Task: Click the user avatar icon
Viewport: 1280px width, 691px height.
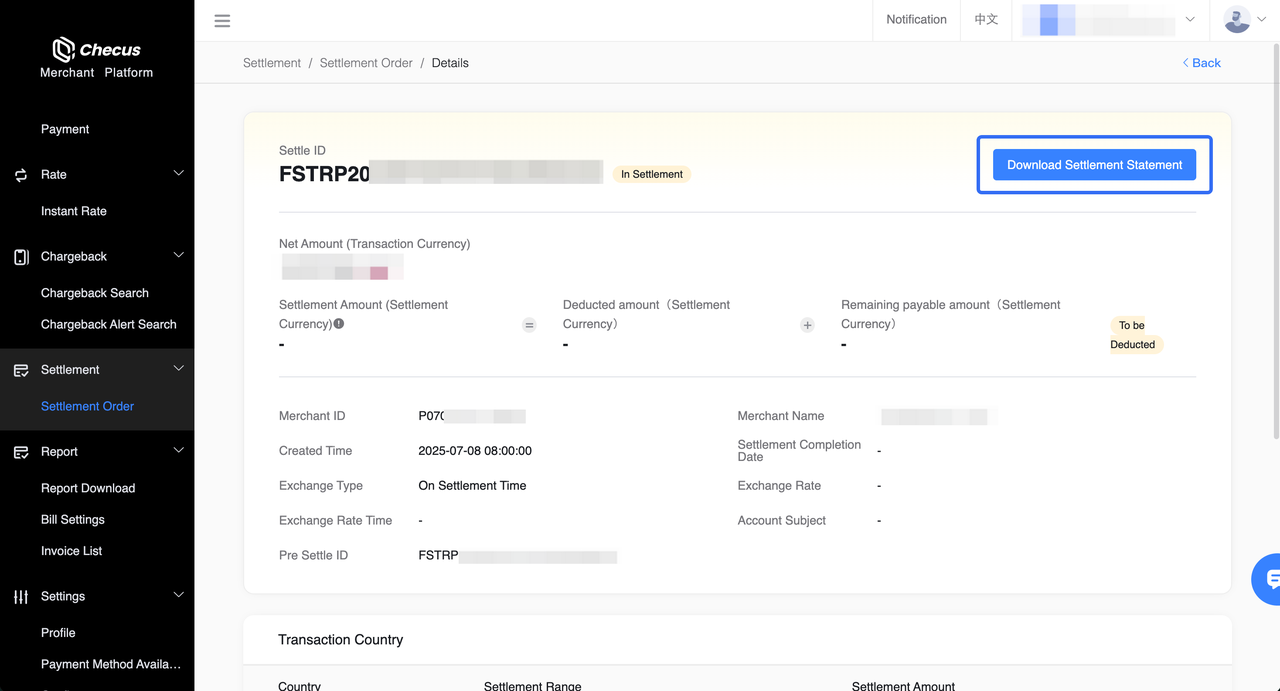Action: click(x=1237, y=20)
